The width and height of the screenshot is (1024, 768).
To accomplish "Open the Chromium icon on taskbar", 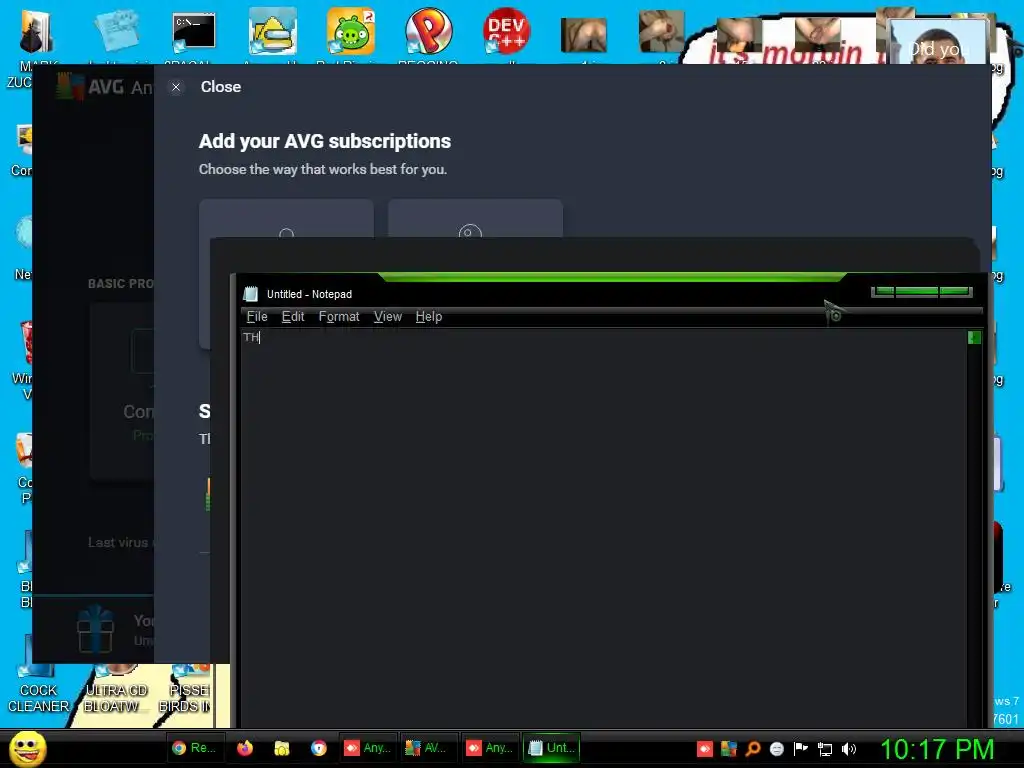I will point(319,748).
